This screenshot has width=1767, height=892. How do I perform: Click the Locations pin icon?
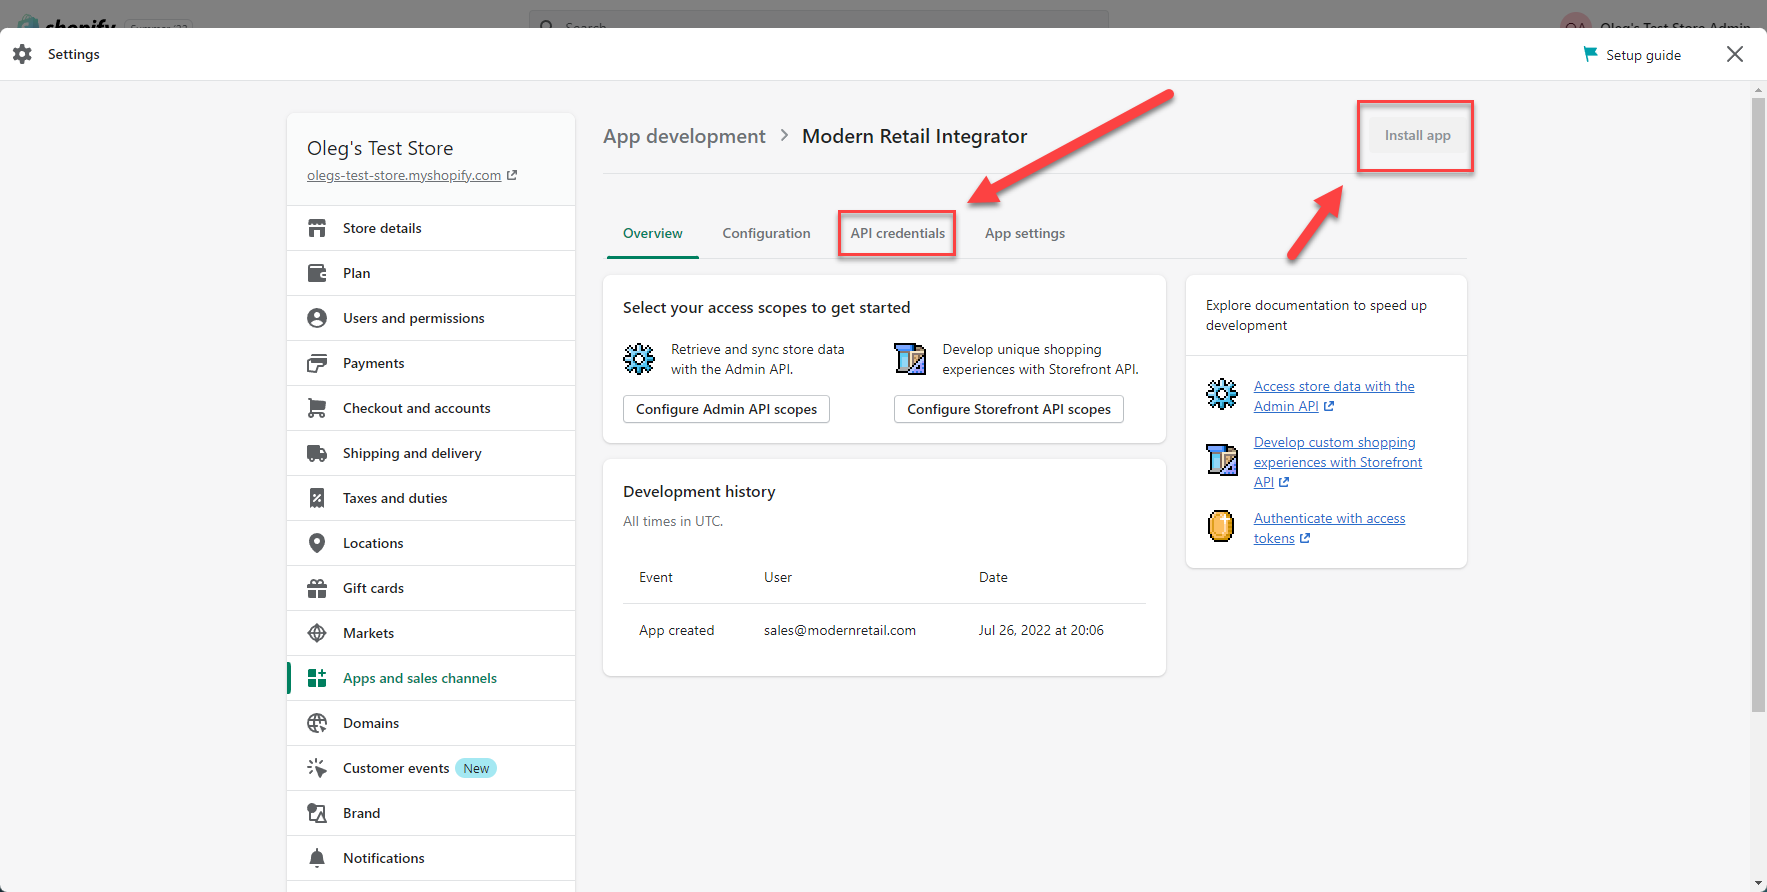tap(317, 543)
